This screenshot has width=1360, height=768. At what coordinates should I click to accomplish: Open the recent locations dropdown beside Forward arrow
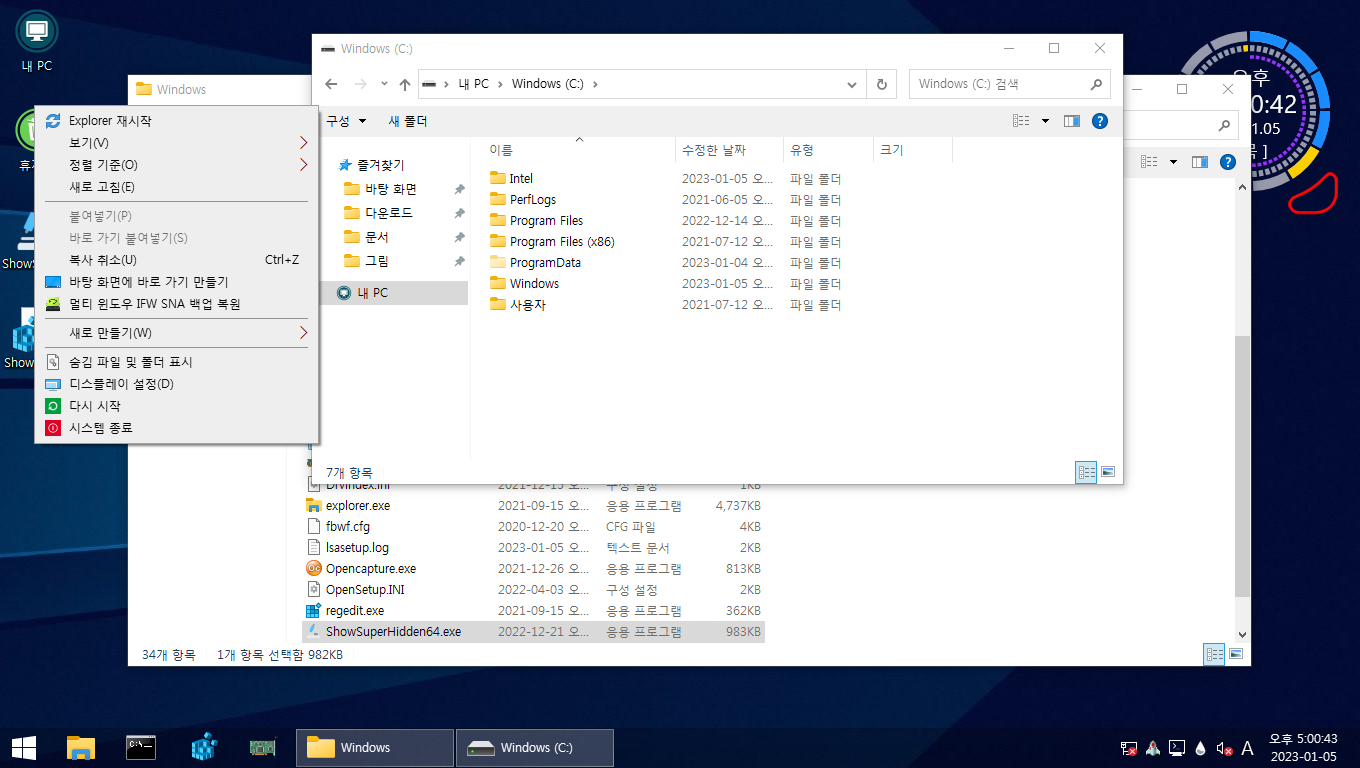tap(383, 84)
